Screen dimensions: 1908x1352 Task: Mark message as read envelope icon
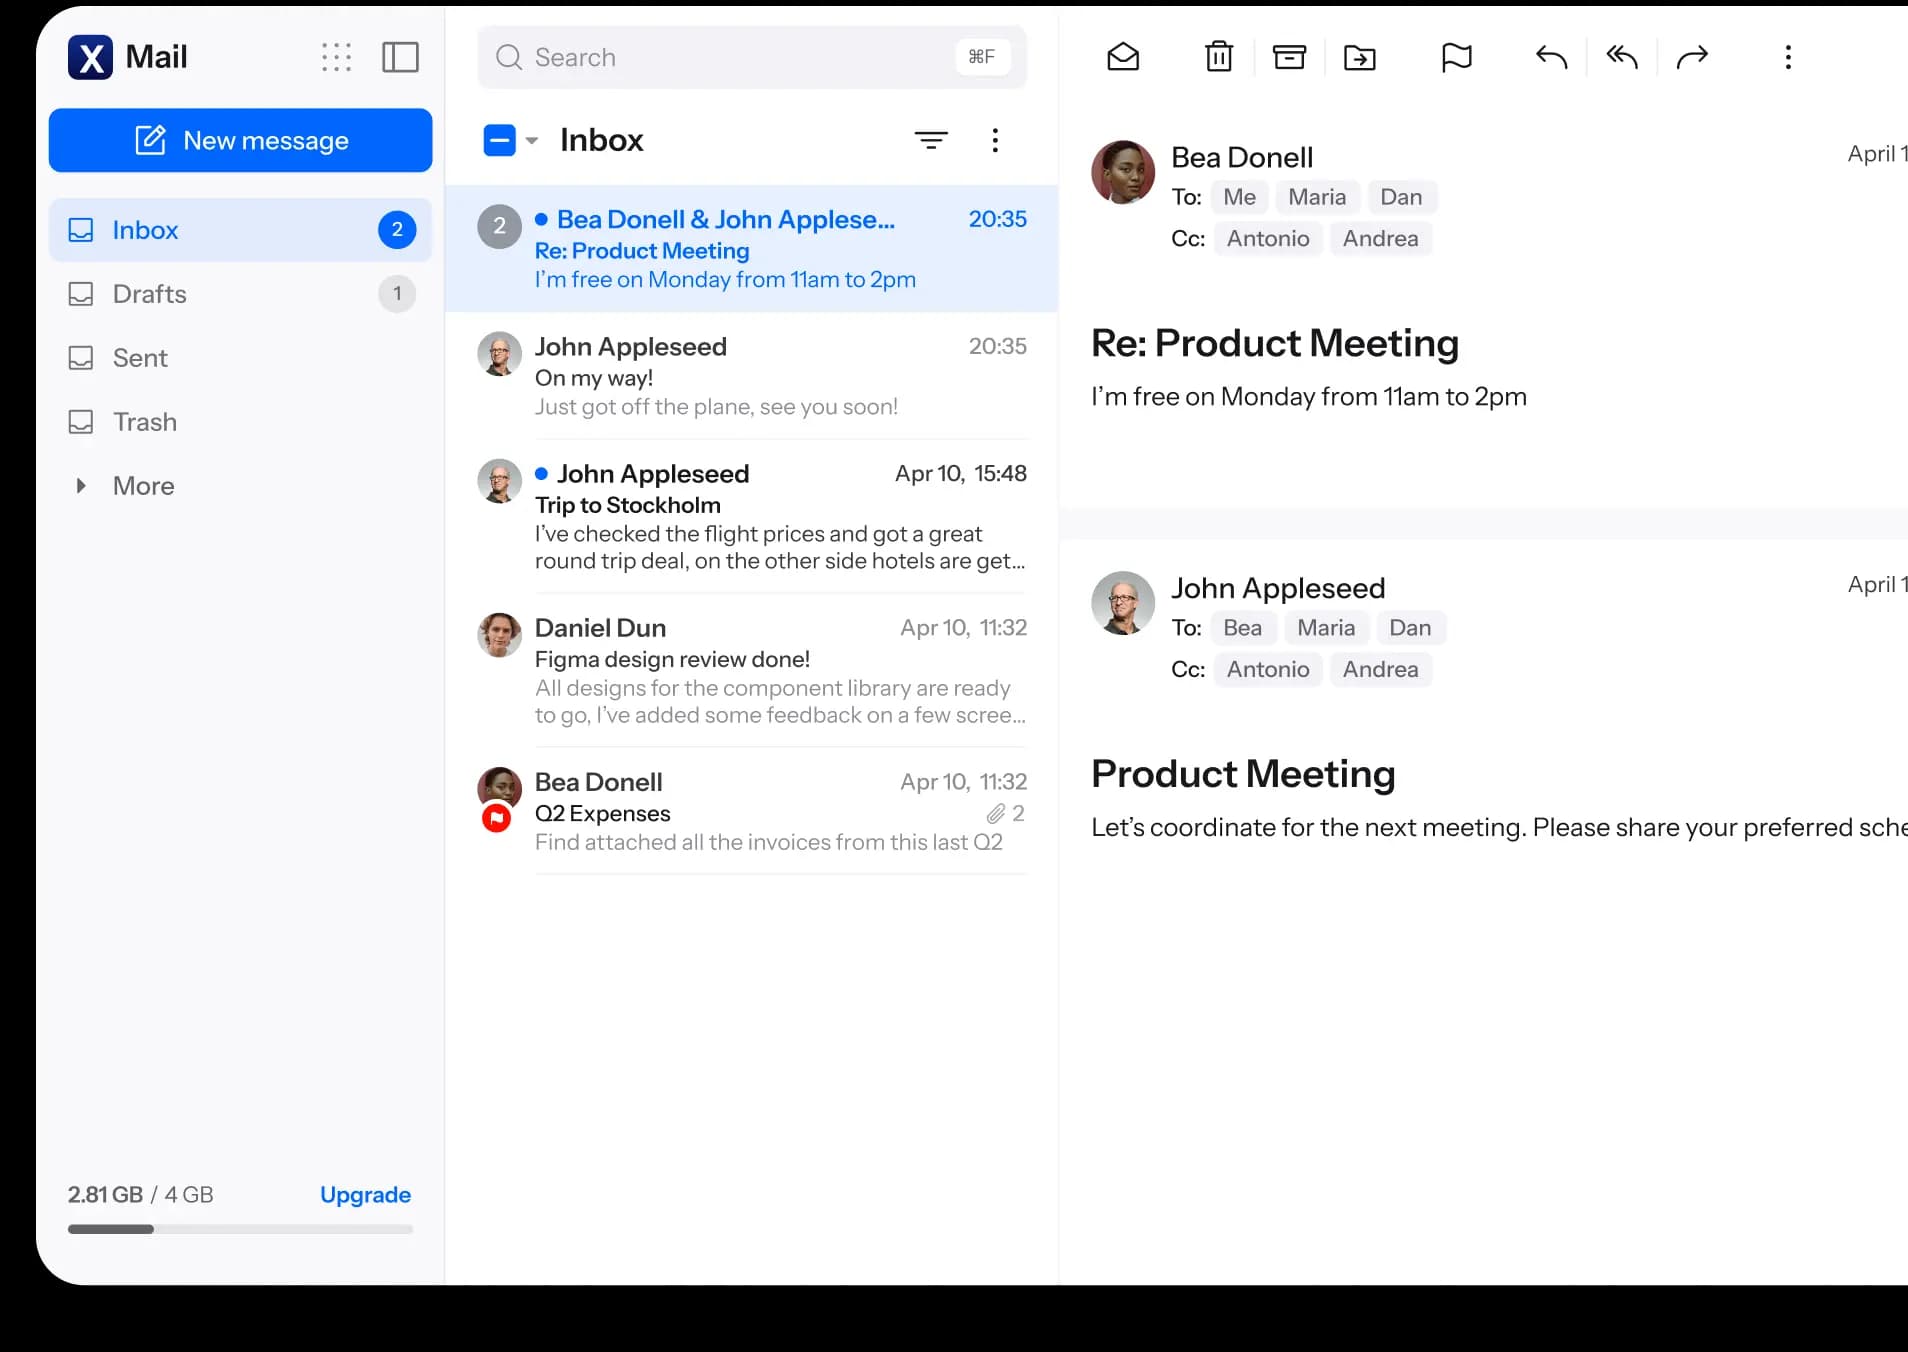(1123, 57)
